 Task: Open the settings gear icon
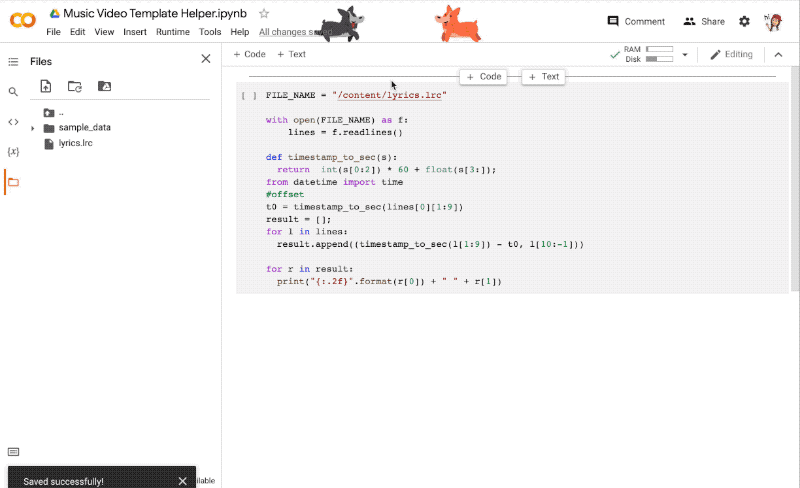744,21
